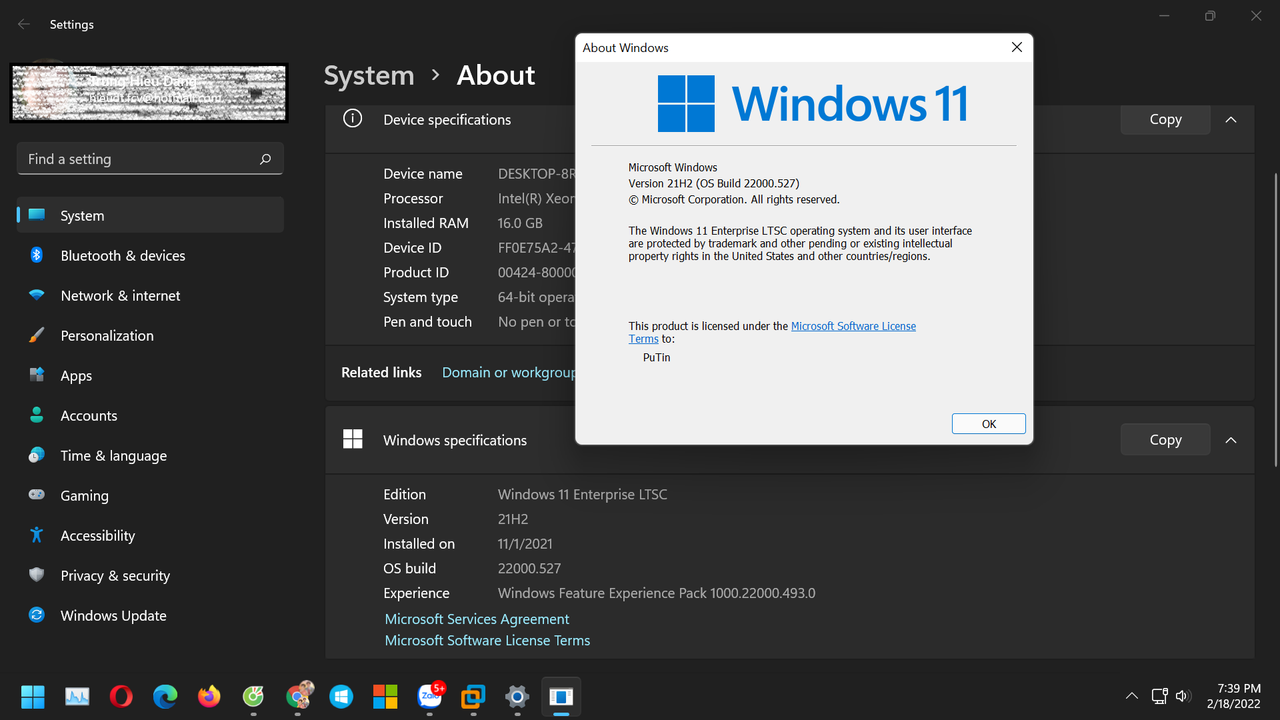Click the About Windows taskbar icon
This screenshot has height=720, width=1280.
pyautogui.click(x=561, y=696)
